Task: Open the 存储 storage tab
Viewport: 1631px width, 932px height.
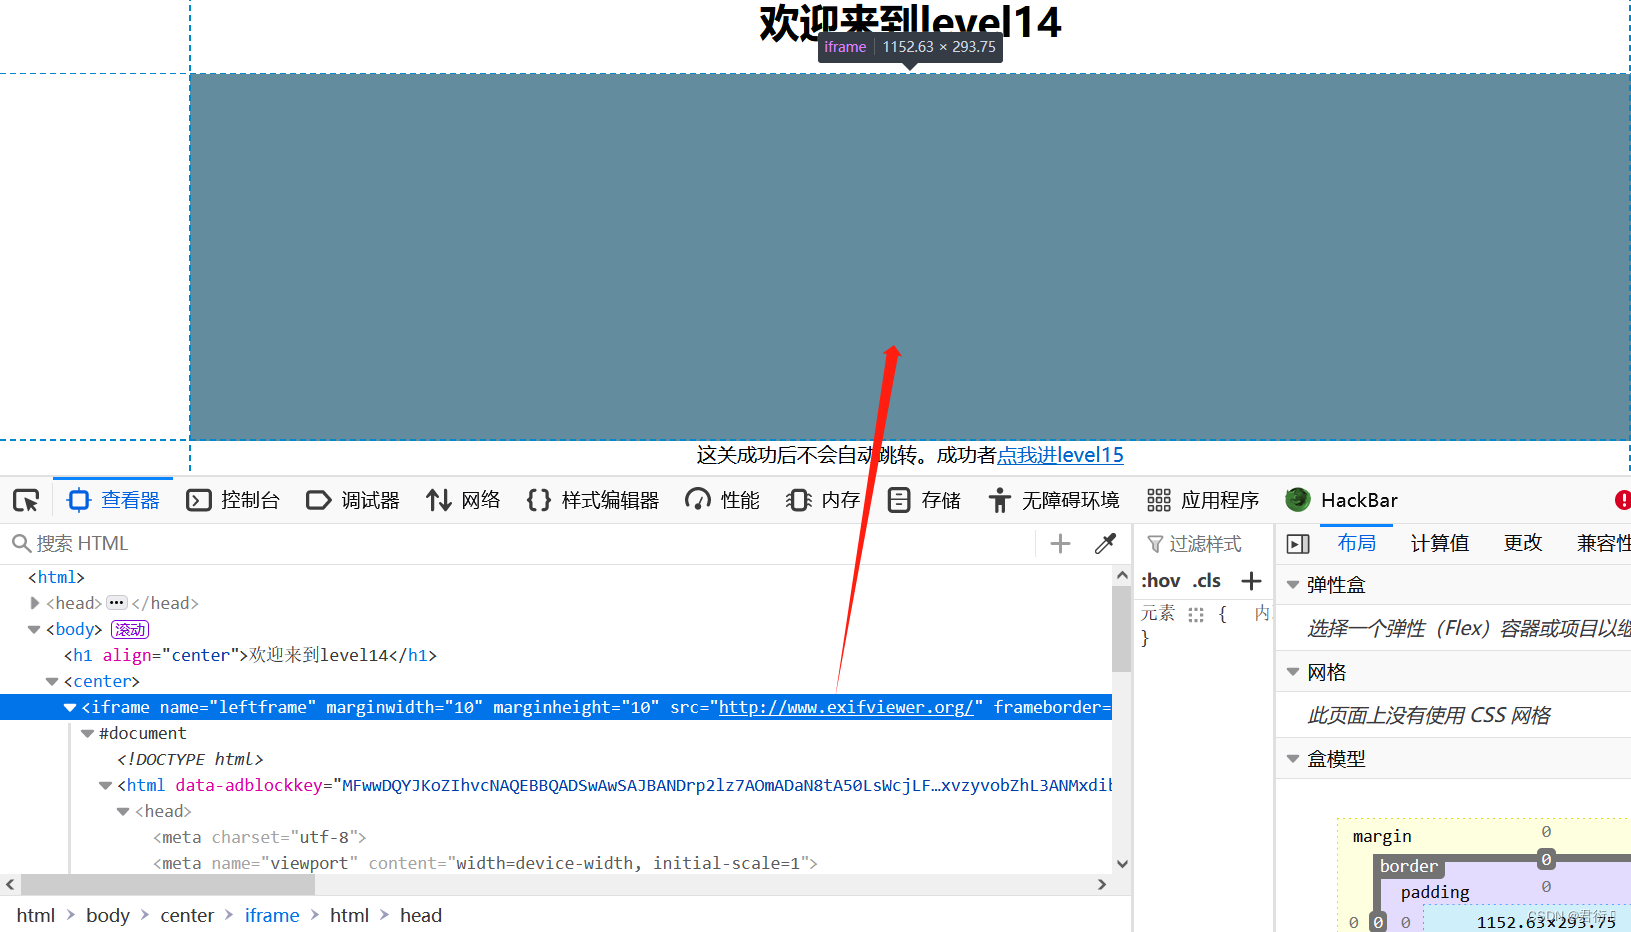Action: [x=924, y=500]
